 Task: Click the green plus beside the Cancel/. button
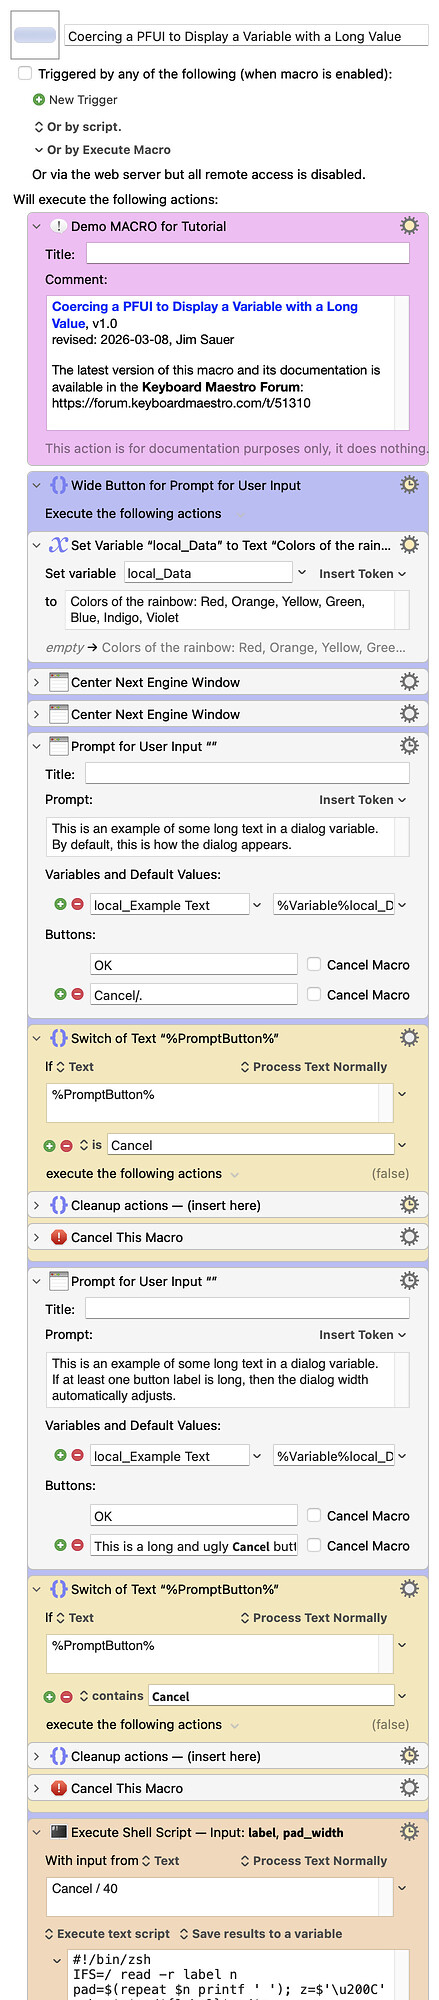coord(60,995)
